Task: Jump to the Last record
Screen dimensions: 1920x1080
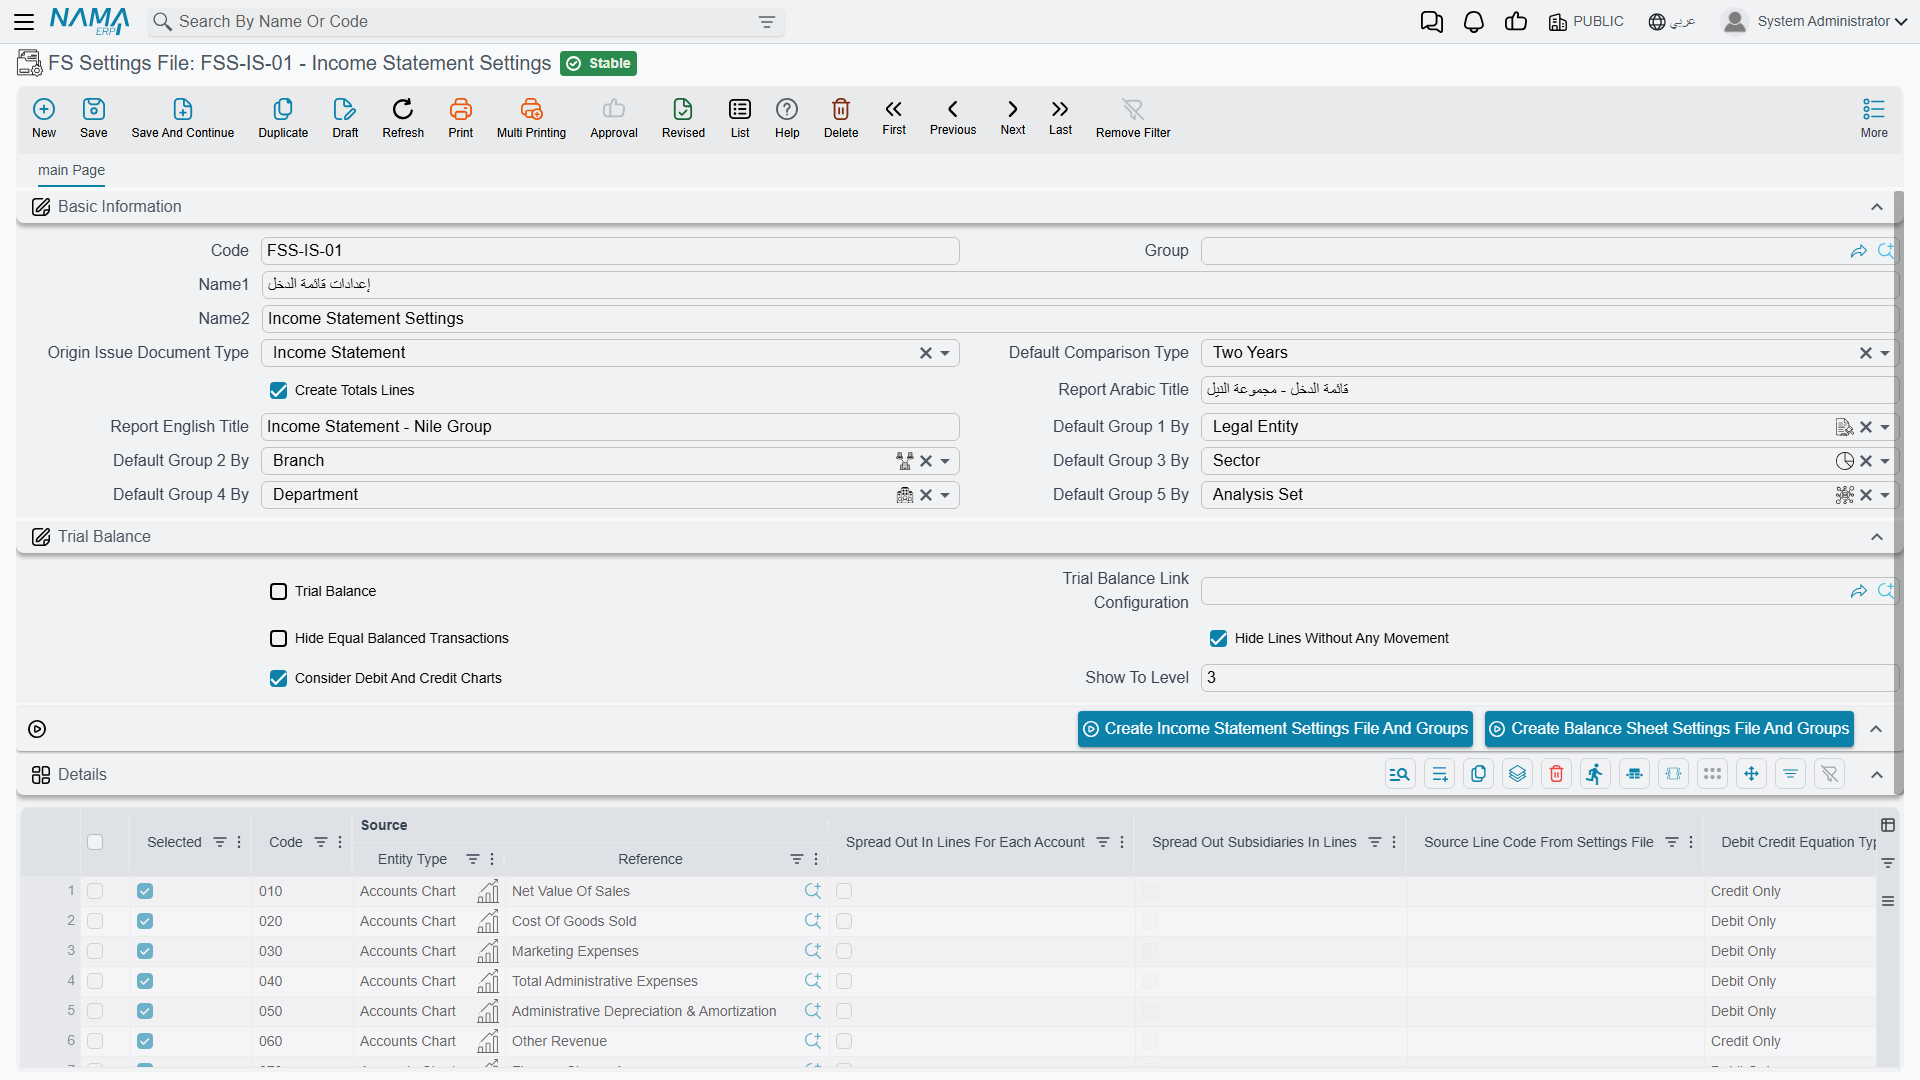Action: coord(1060,109)
